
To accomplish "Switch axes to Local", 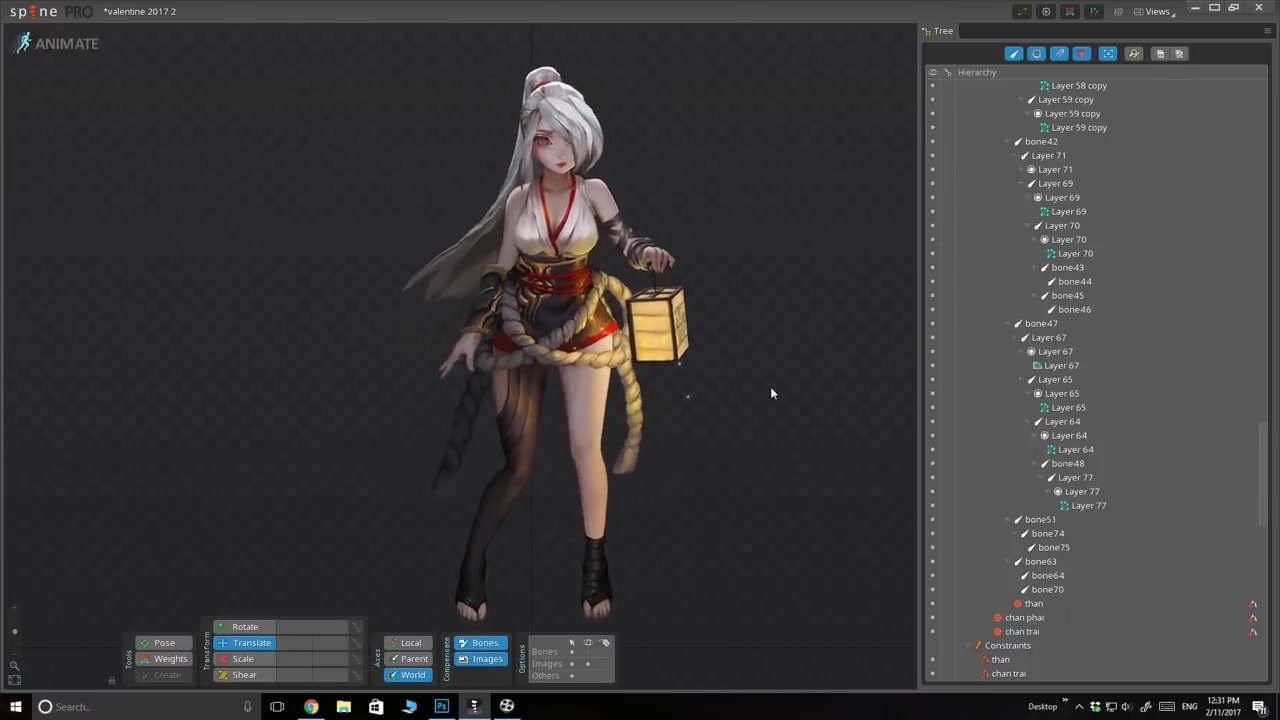I will click(x=408, y=643).
